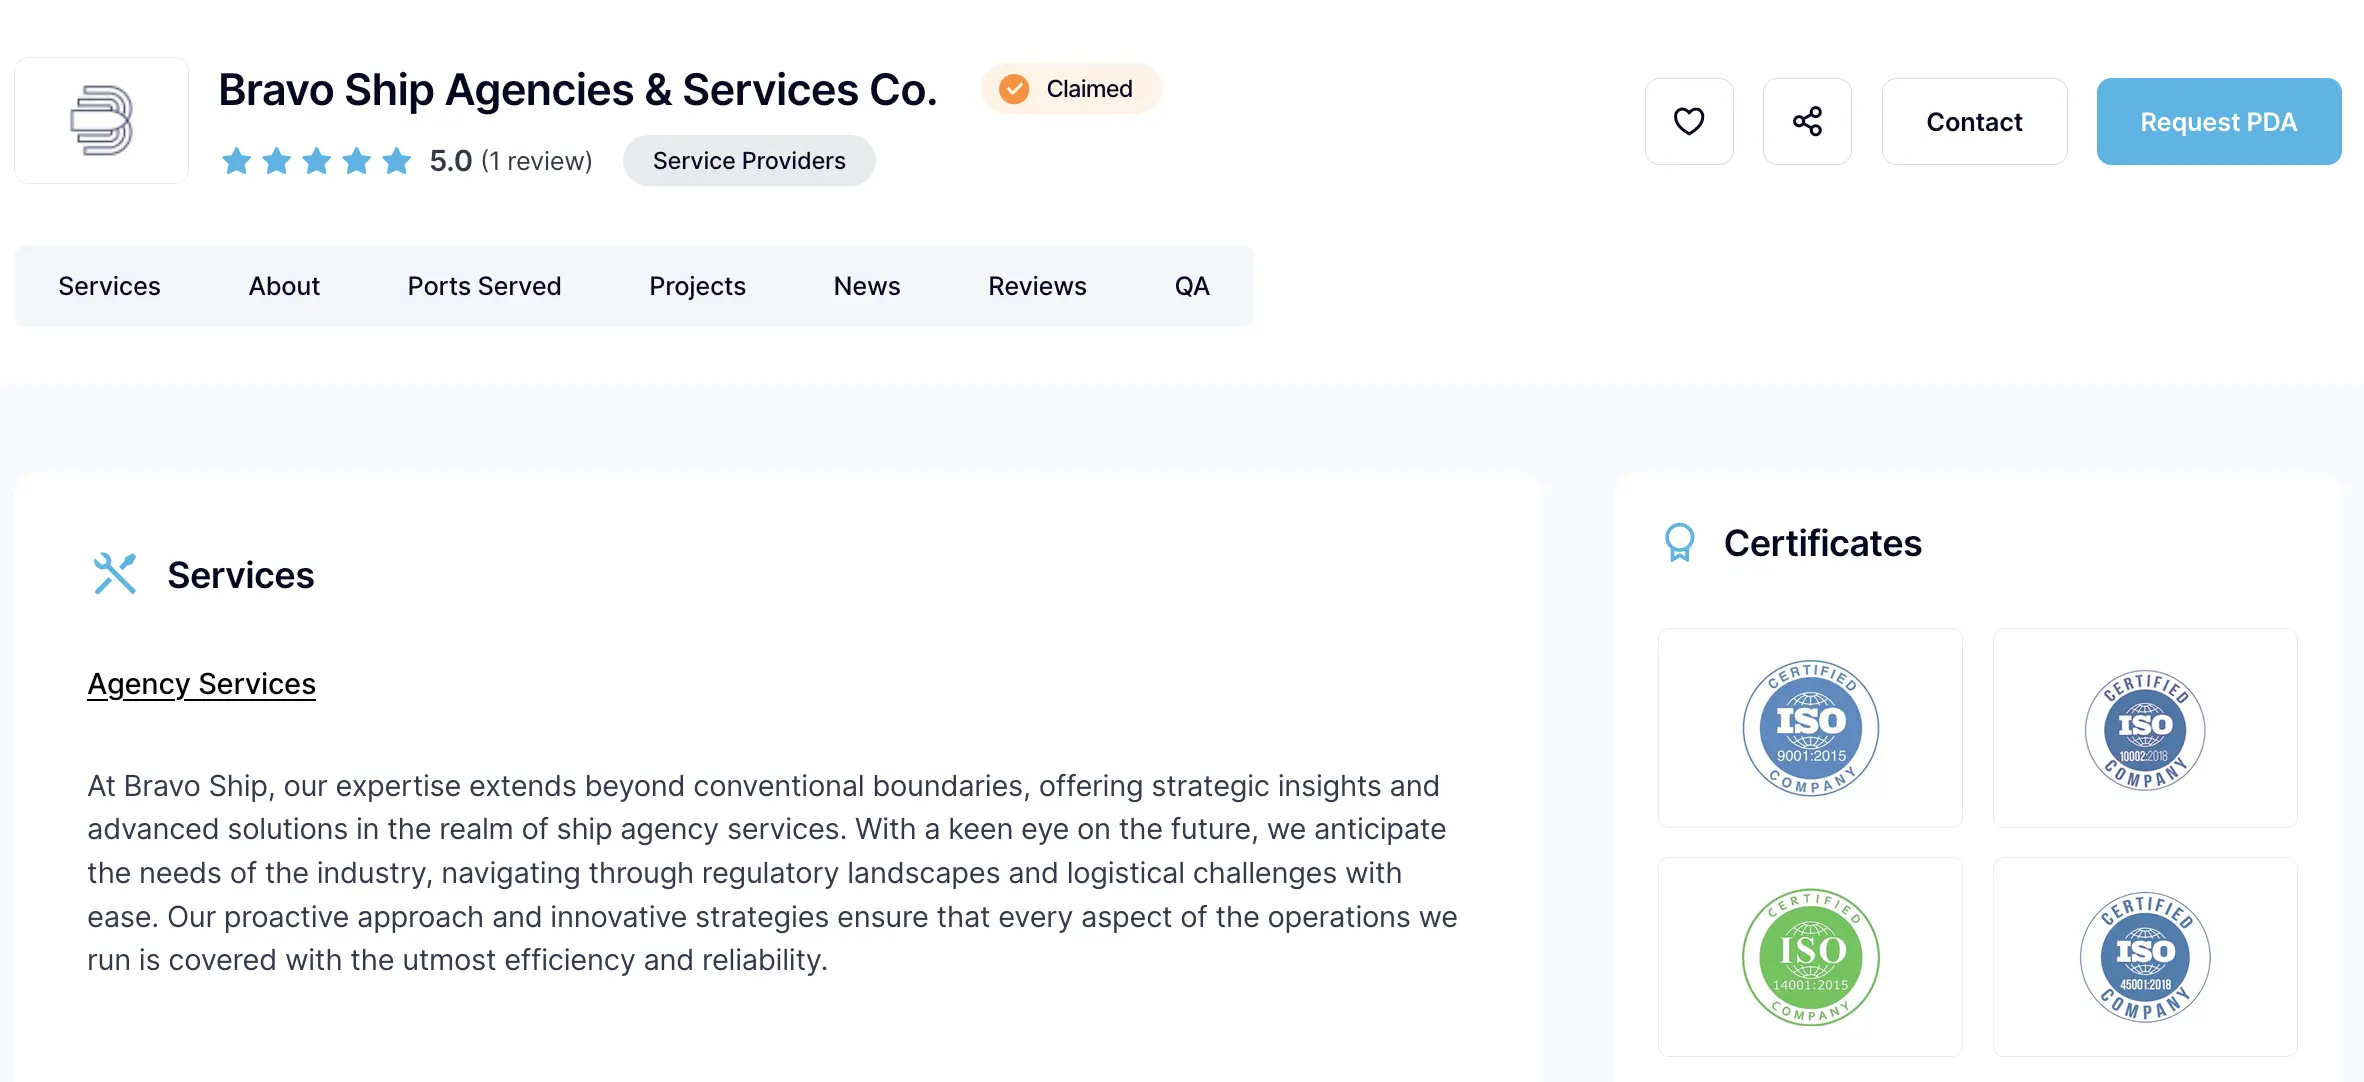
Task: Select the News tab
Action: click(x=867, y=286)
